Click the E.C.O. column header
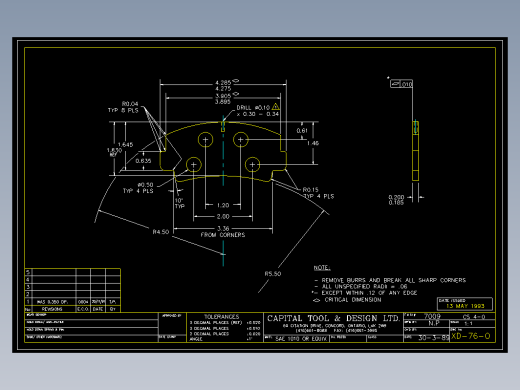 pyautogui.click(x=83, y=309)
